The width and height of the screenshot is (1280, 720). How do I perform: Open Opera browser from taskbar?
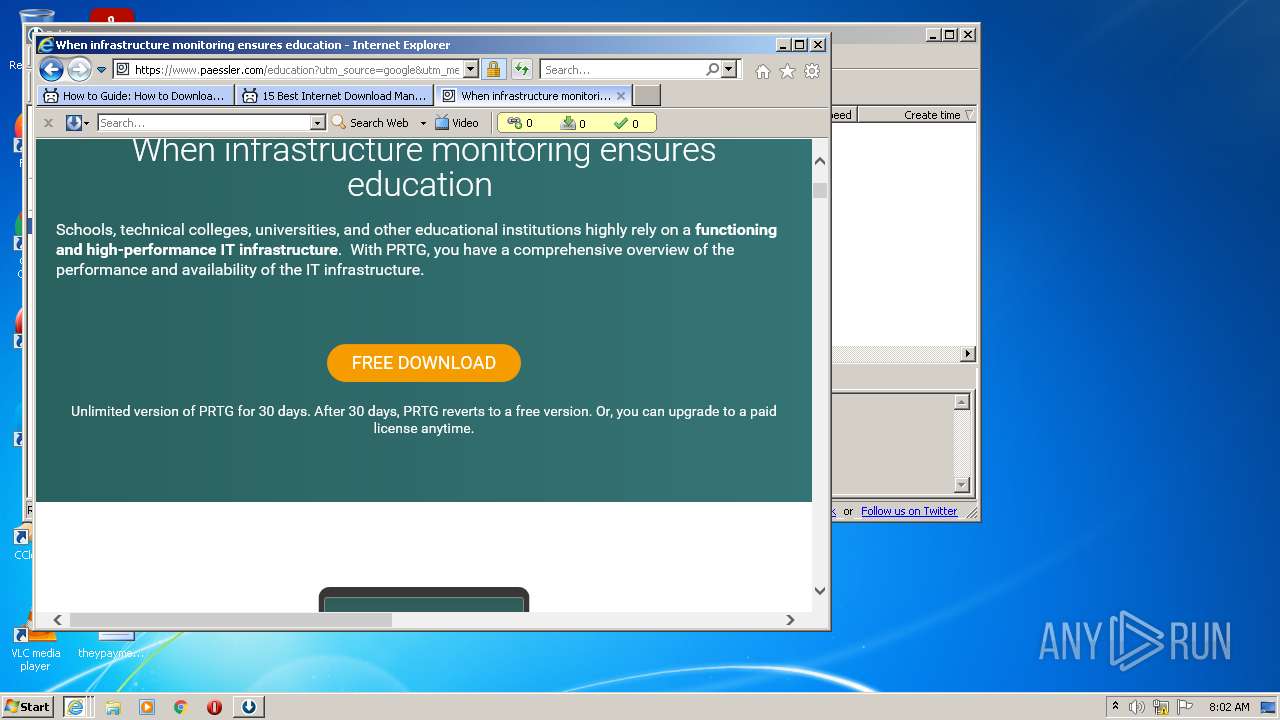click(x=214, y=707)
